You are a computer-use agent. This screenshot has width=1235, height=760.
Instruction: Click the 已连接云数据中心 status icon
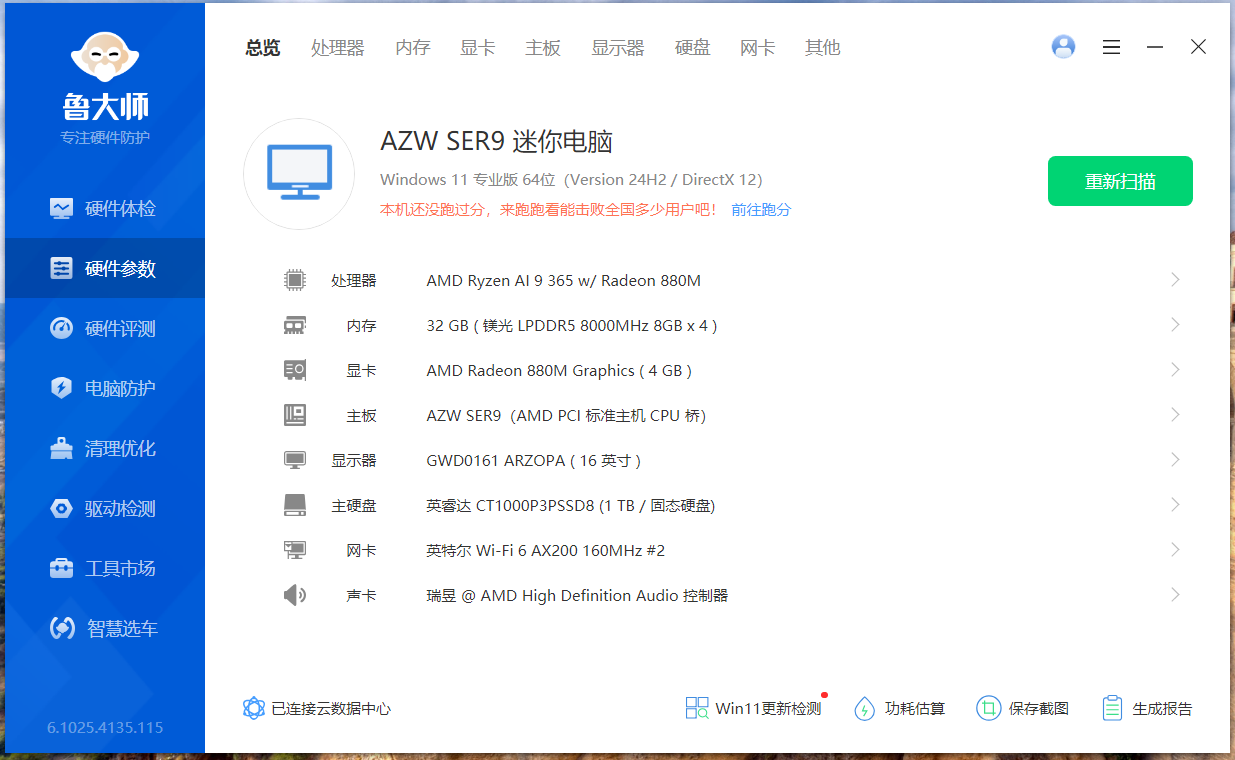(254, 708)
